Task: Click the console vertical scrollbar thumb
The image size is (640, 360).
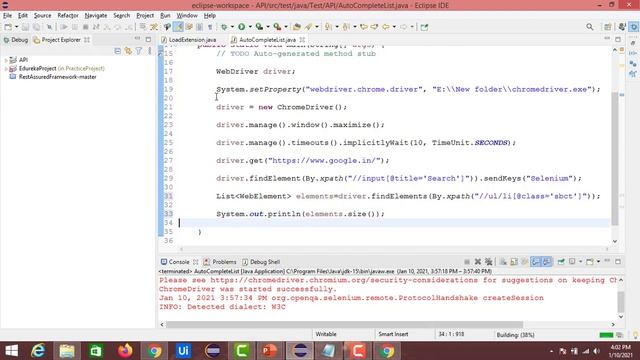Action: [x=621, y=302]
